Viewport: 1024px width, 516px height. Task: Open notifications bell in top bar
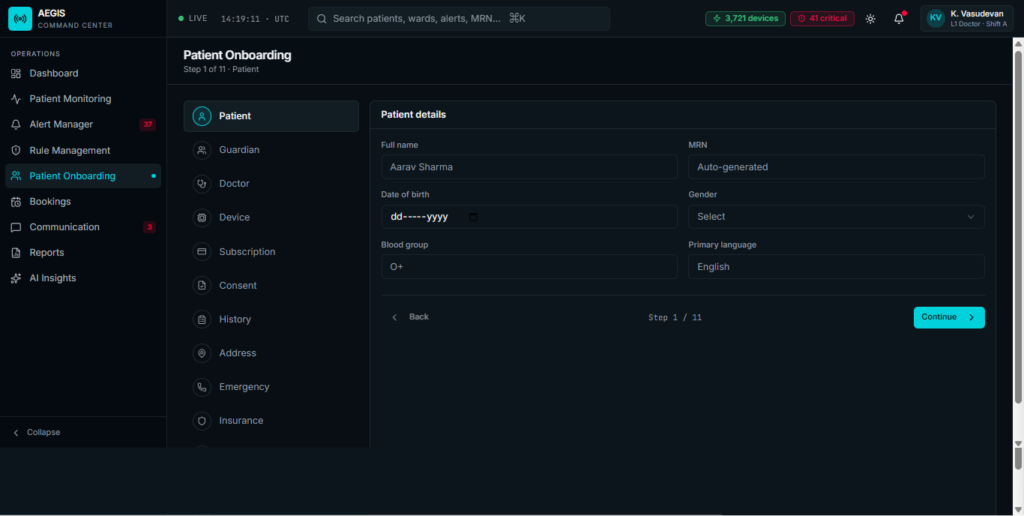[x=899, y=18]
